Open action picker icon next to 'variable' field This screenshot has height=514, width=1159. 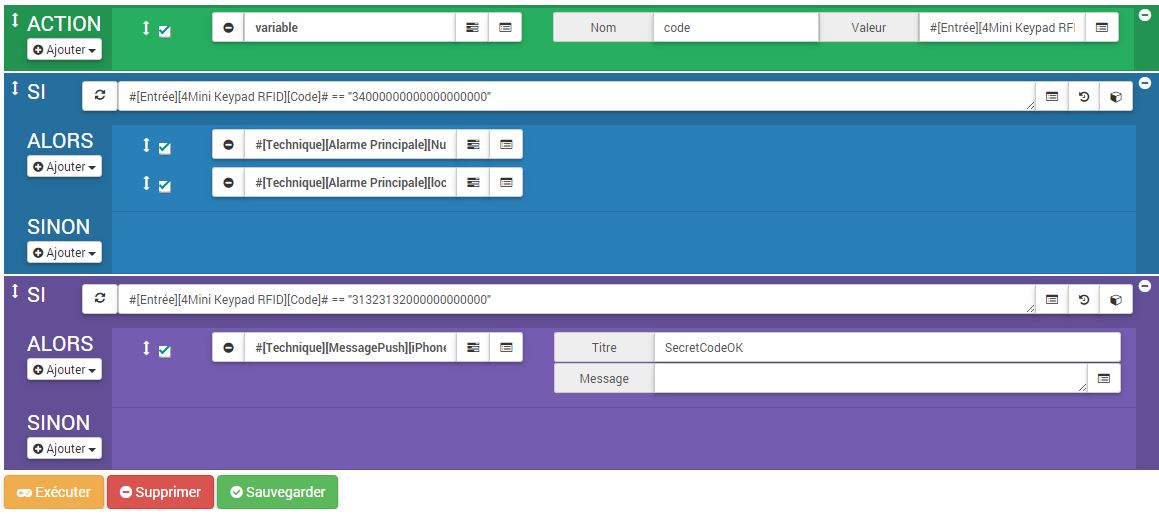(x=472, y=27)
